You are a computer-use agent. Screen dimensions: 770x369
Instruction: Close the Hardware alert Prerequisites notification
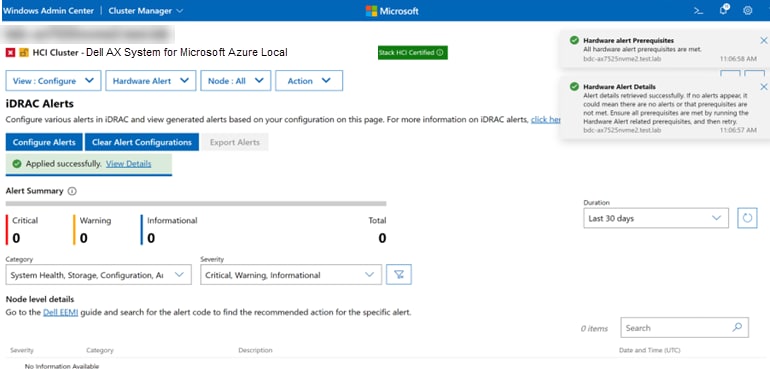[x=763, y=41]
